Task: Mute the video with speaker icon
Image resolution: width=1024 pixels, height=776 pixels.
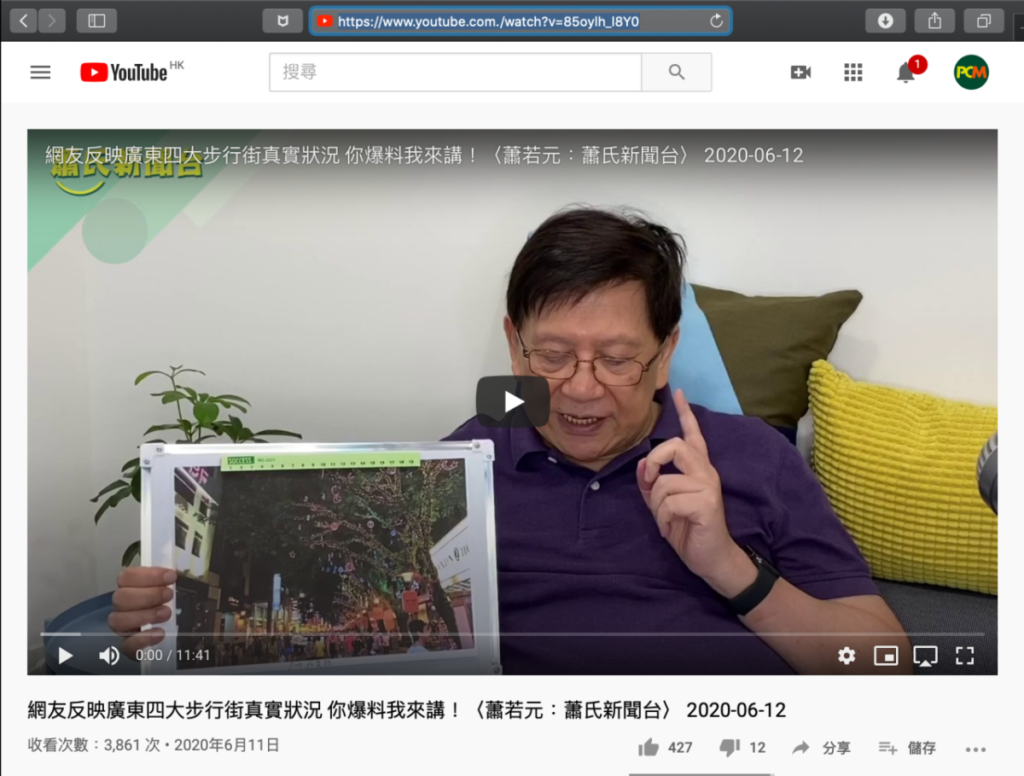Action: tap(109, 655)
